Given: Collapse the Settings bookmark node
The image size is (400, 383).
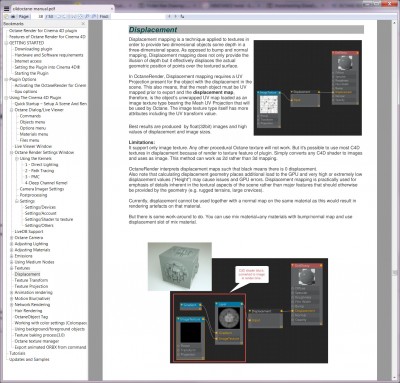Looking at the screenshot, I should 17,201.
